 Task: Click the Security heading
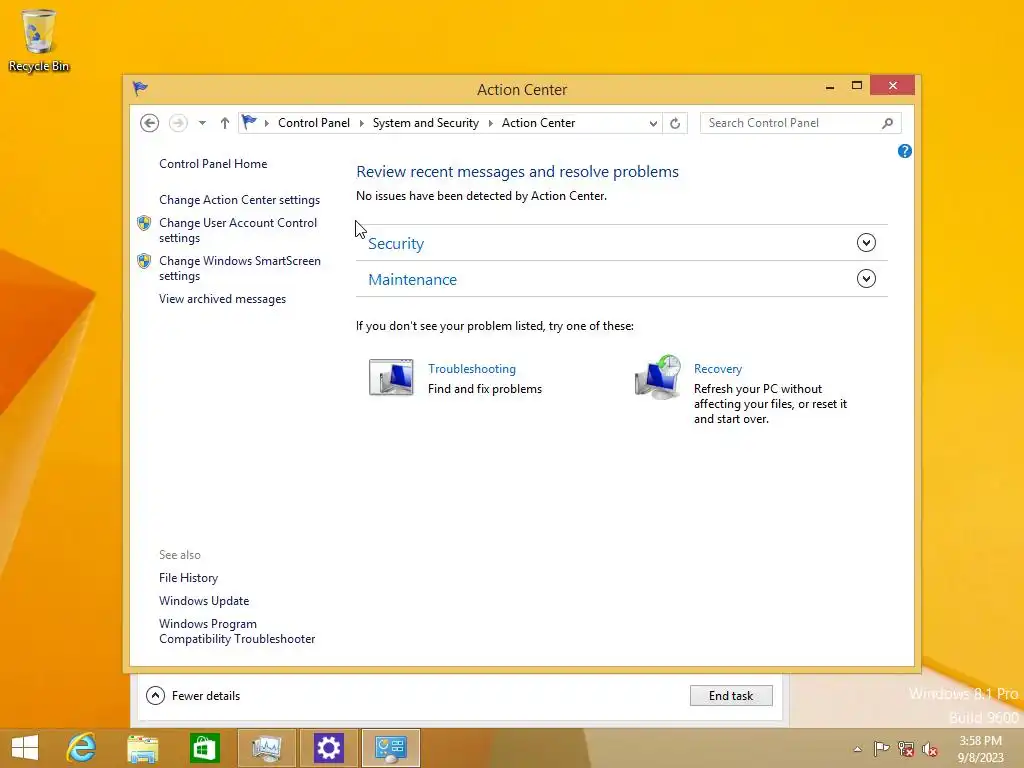396,244
